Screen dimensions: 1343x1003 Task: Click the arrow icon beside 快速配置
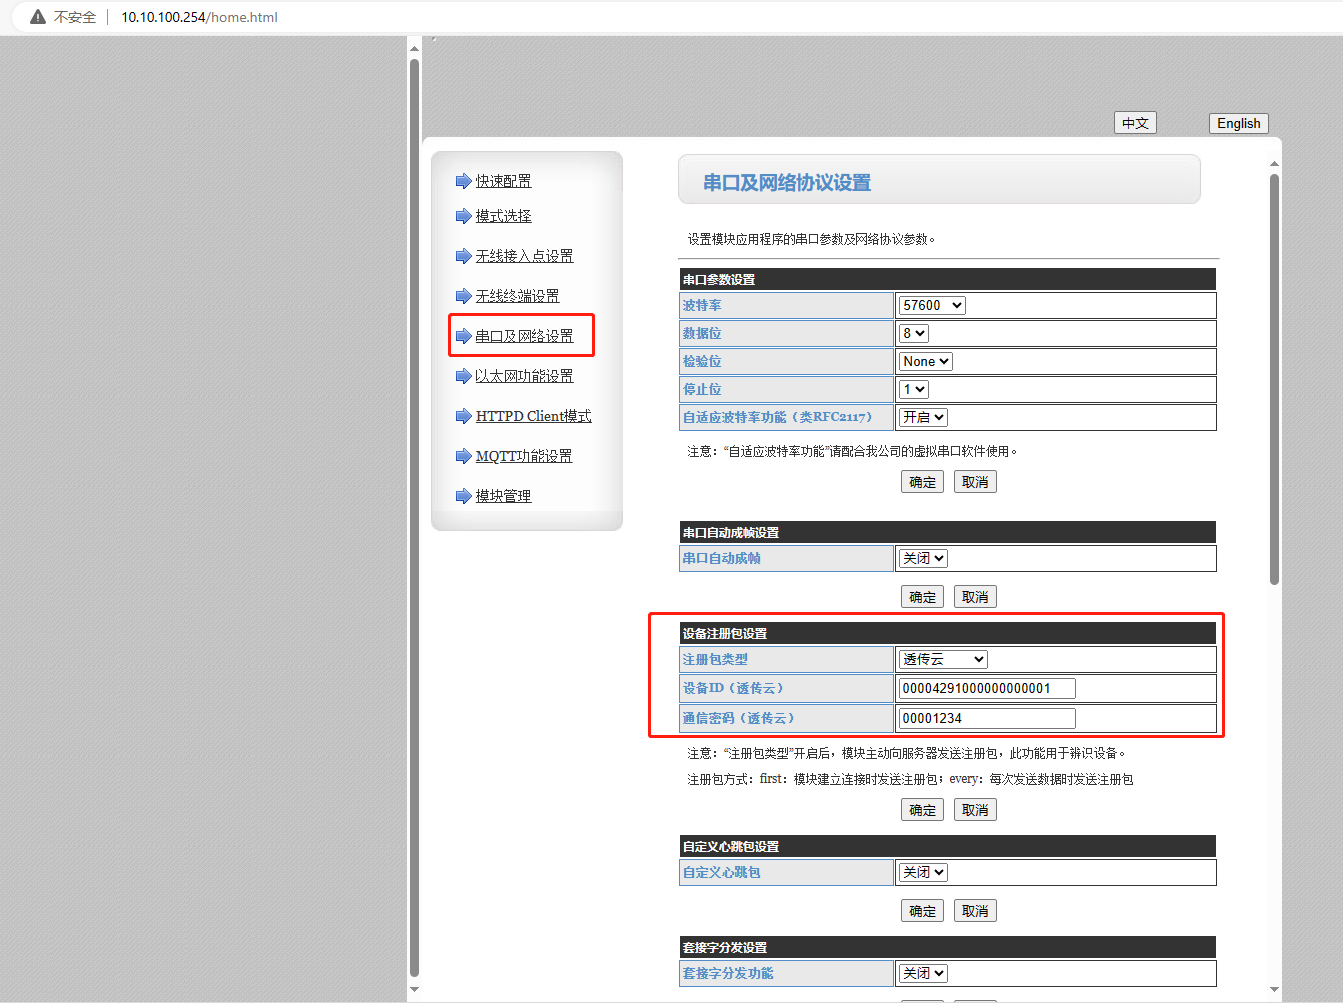(463, 181)
